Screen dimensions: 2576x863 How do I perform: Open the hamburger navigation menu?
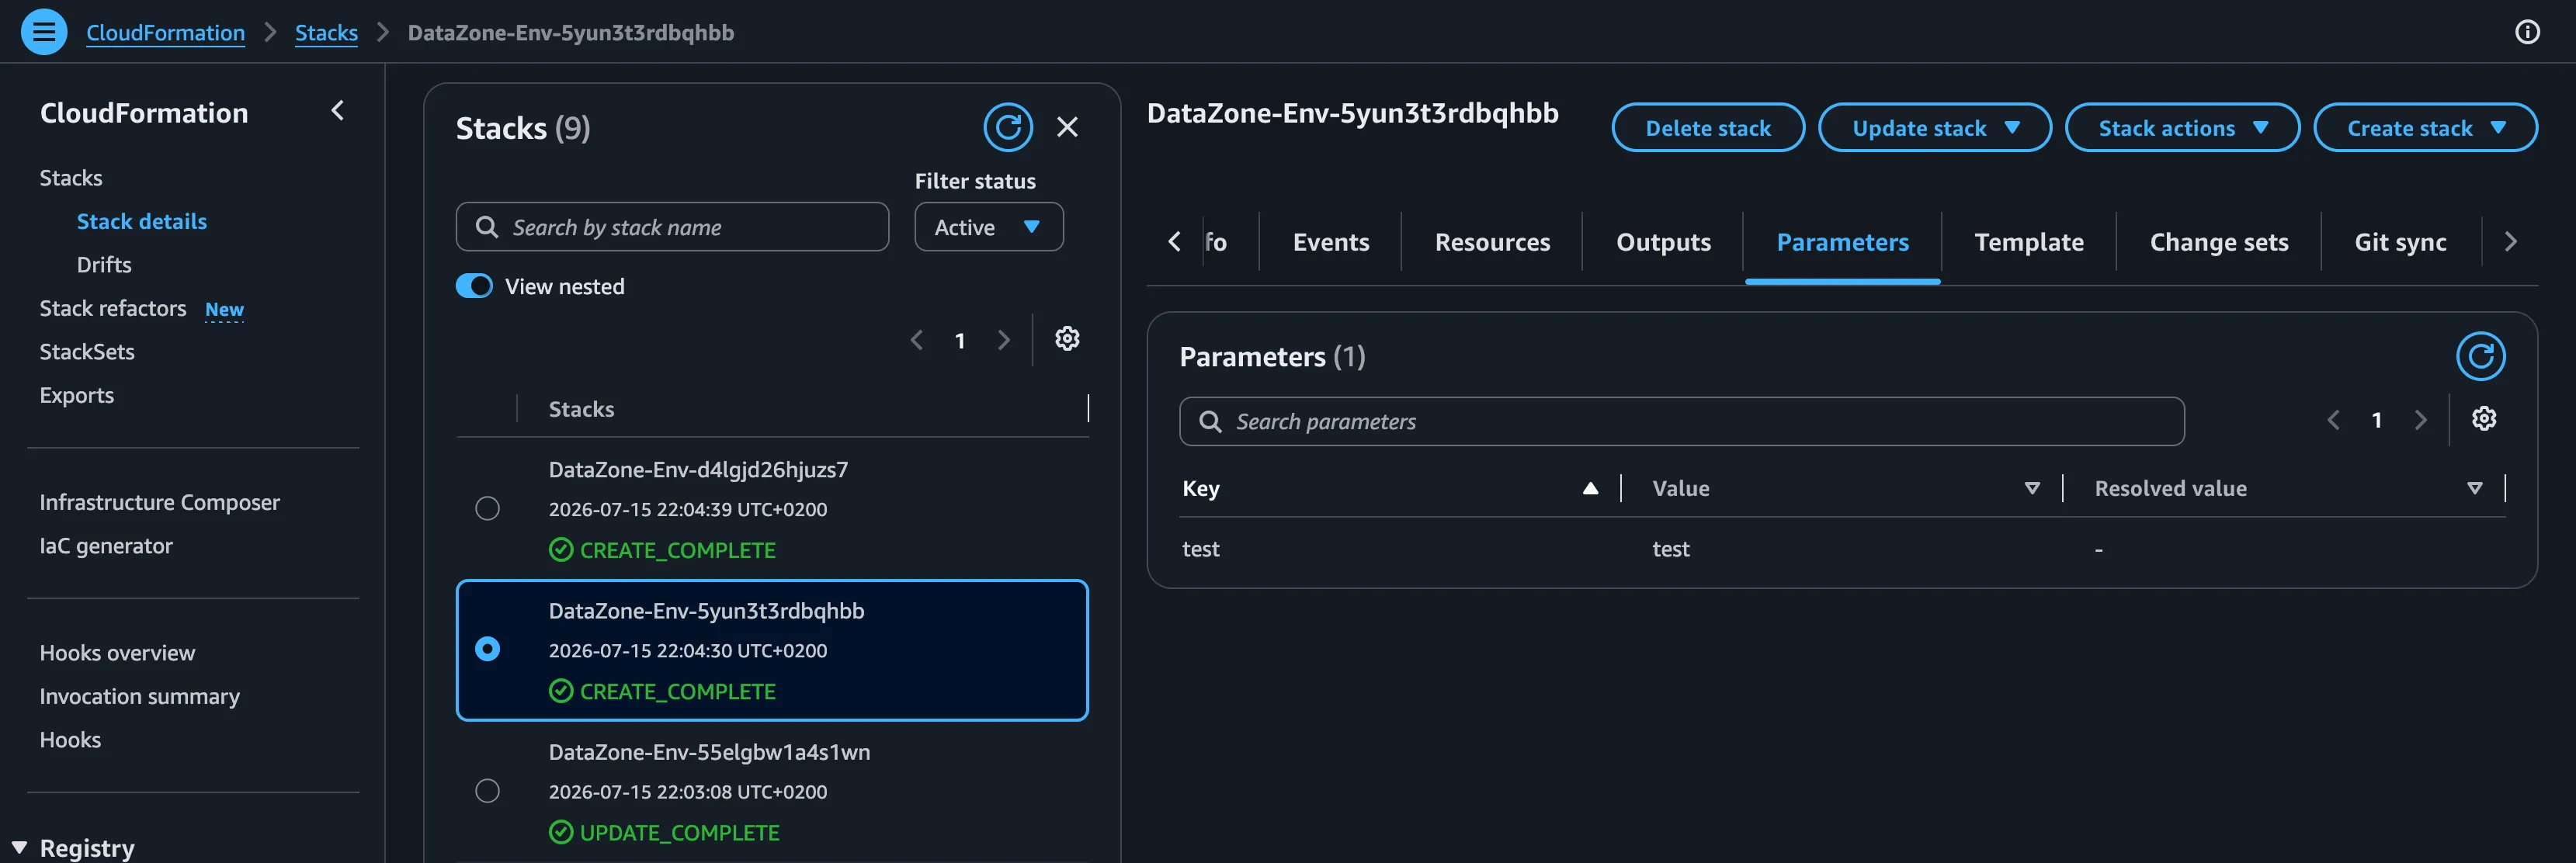pos(44,32)
